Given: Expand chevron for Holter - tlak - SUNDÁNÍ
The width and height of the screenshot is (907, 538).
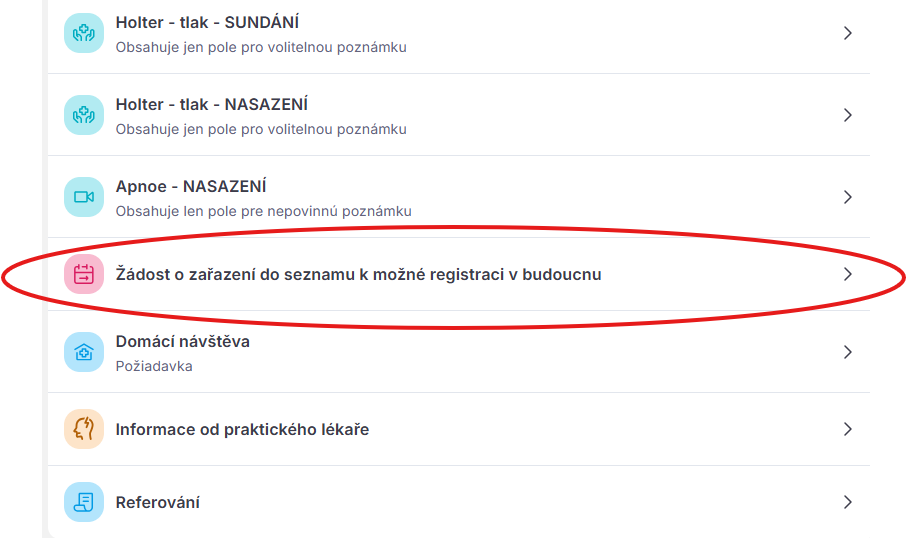Looking at the screenshot, I should [848, 33].
